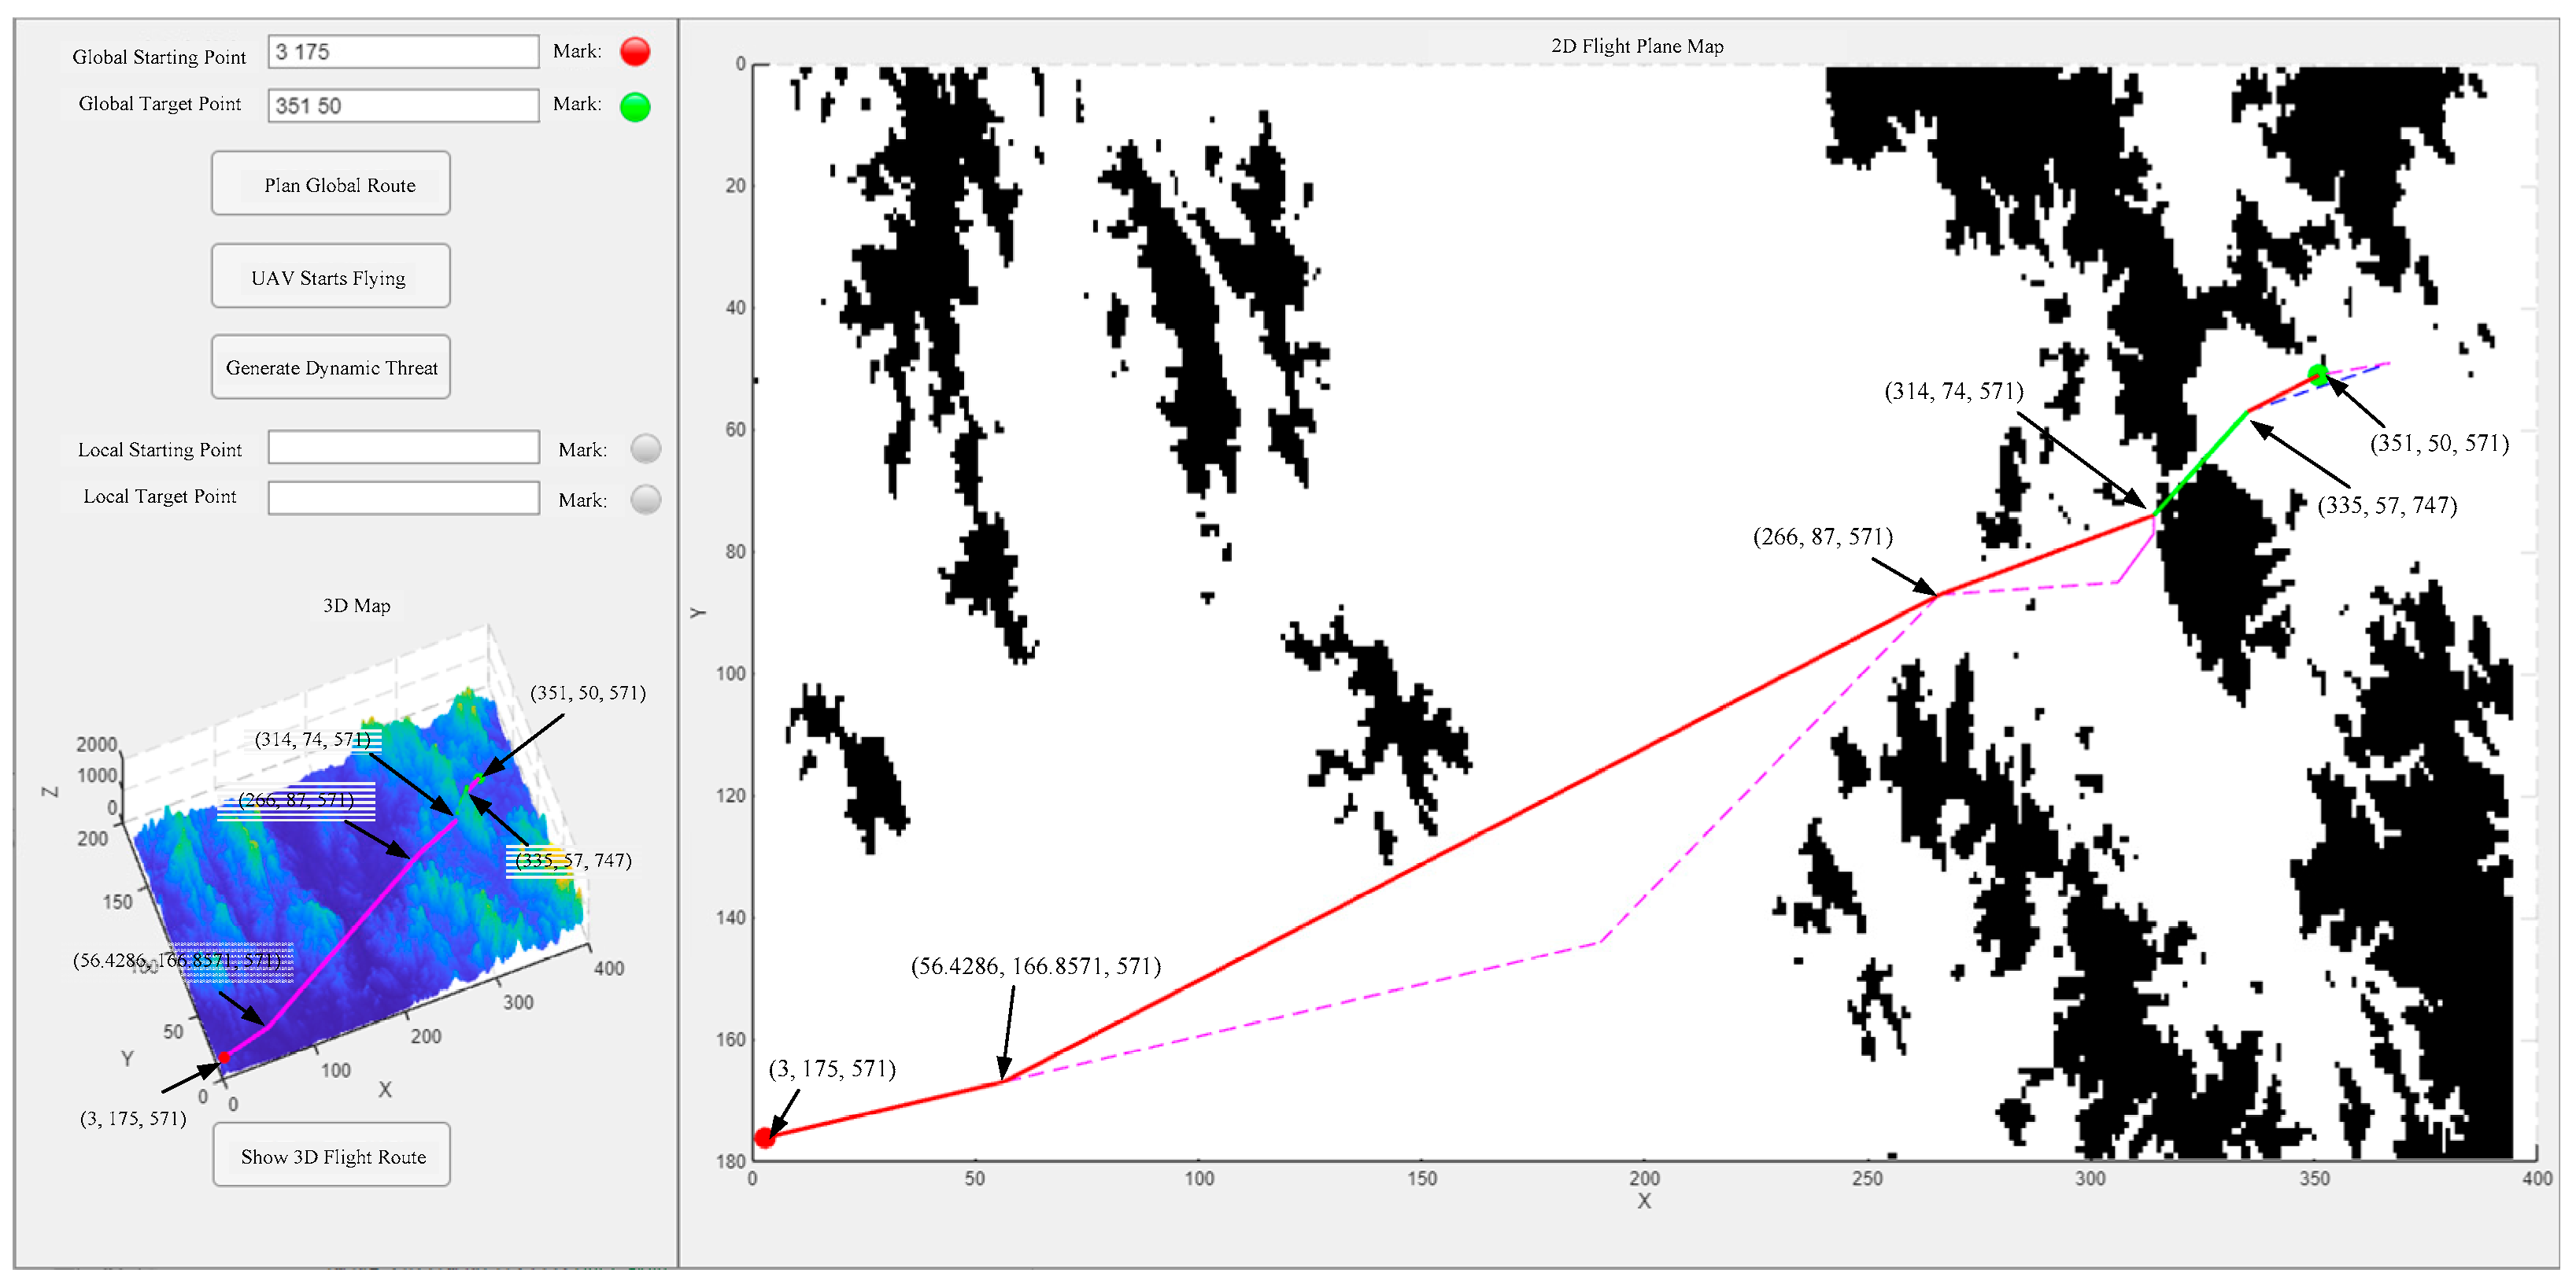Click the red Global Starting Point mark indicator
The height and width of the screenshot is (1284, 2576).
635,51
